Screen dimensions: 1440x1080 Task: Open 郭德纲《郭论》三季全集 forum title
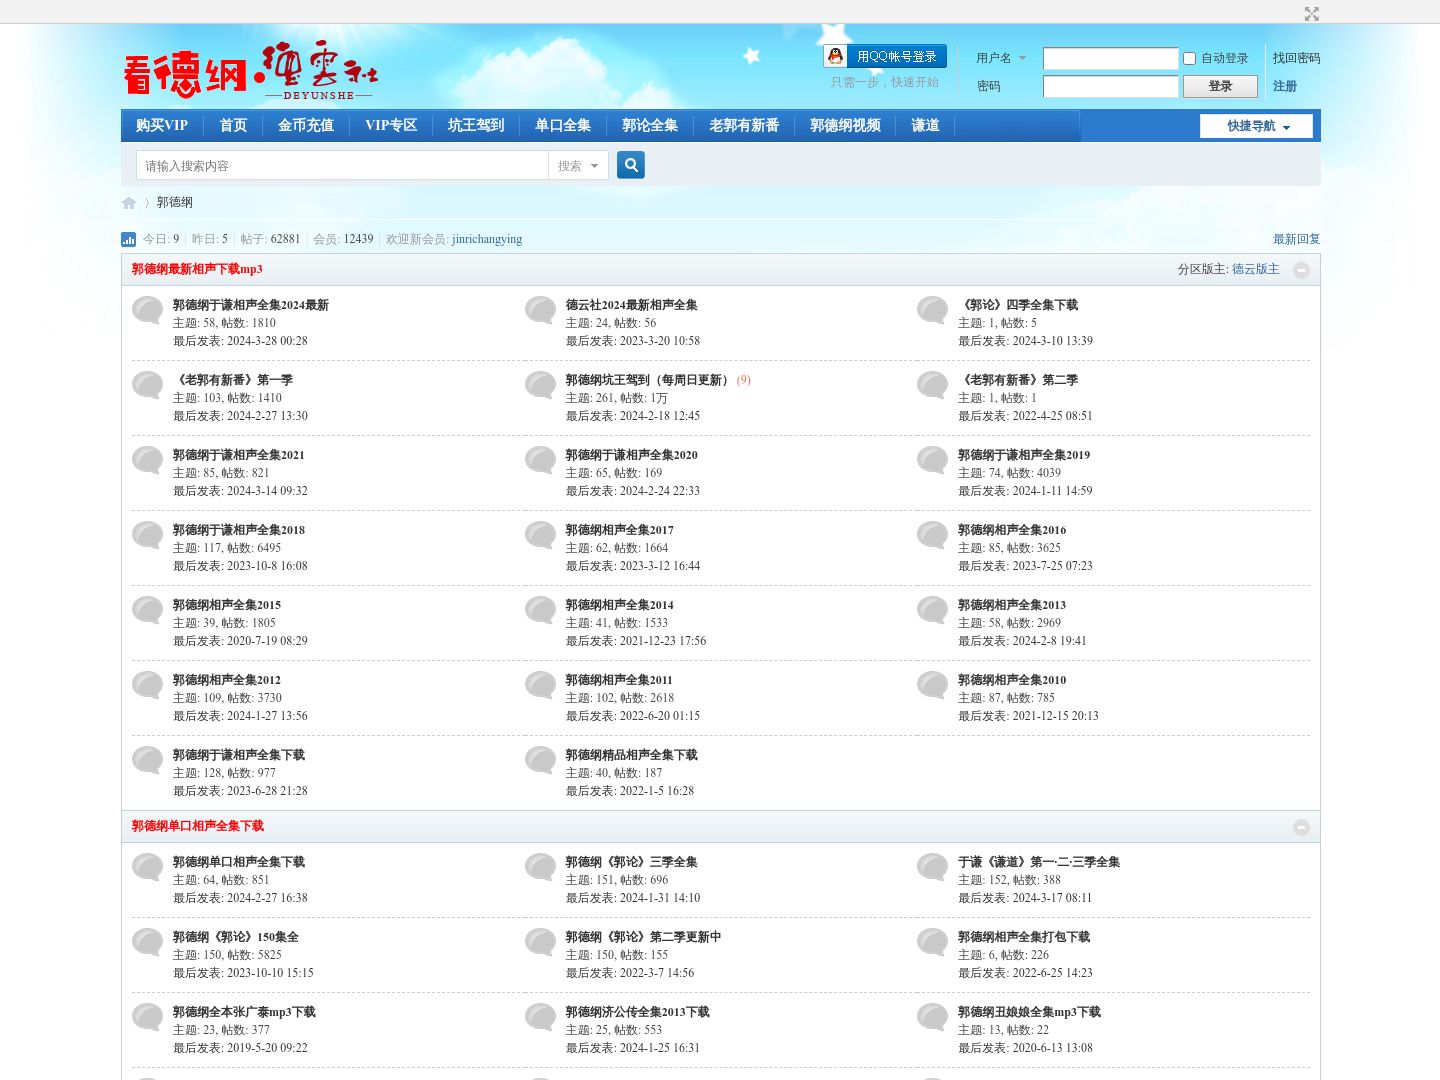[x=631, y=862]
